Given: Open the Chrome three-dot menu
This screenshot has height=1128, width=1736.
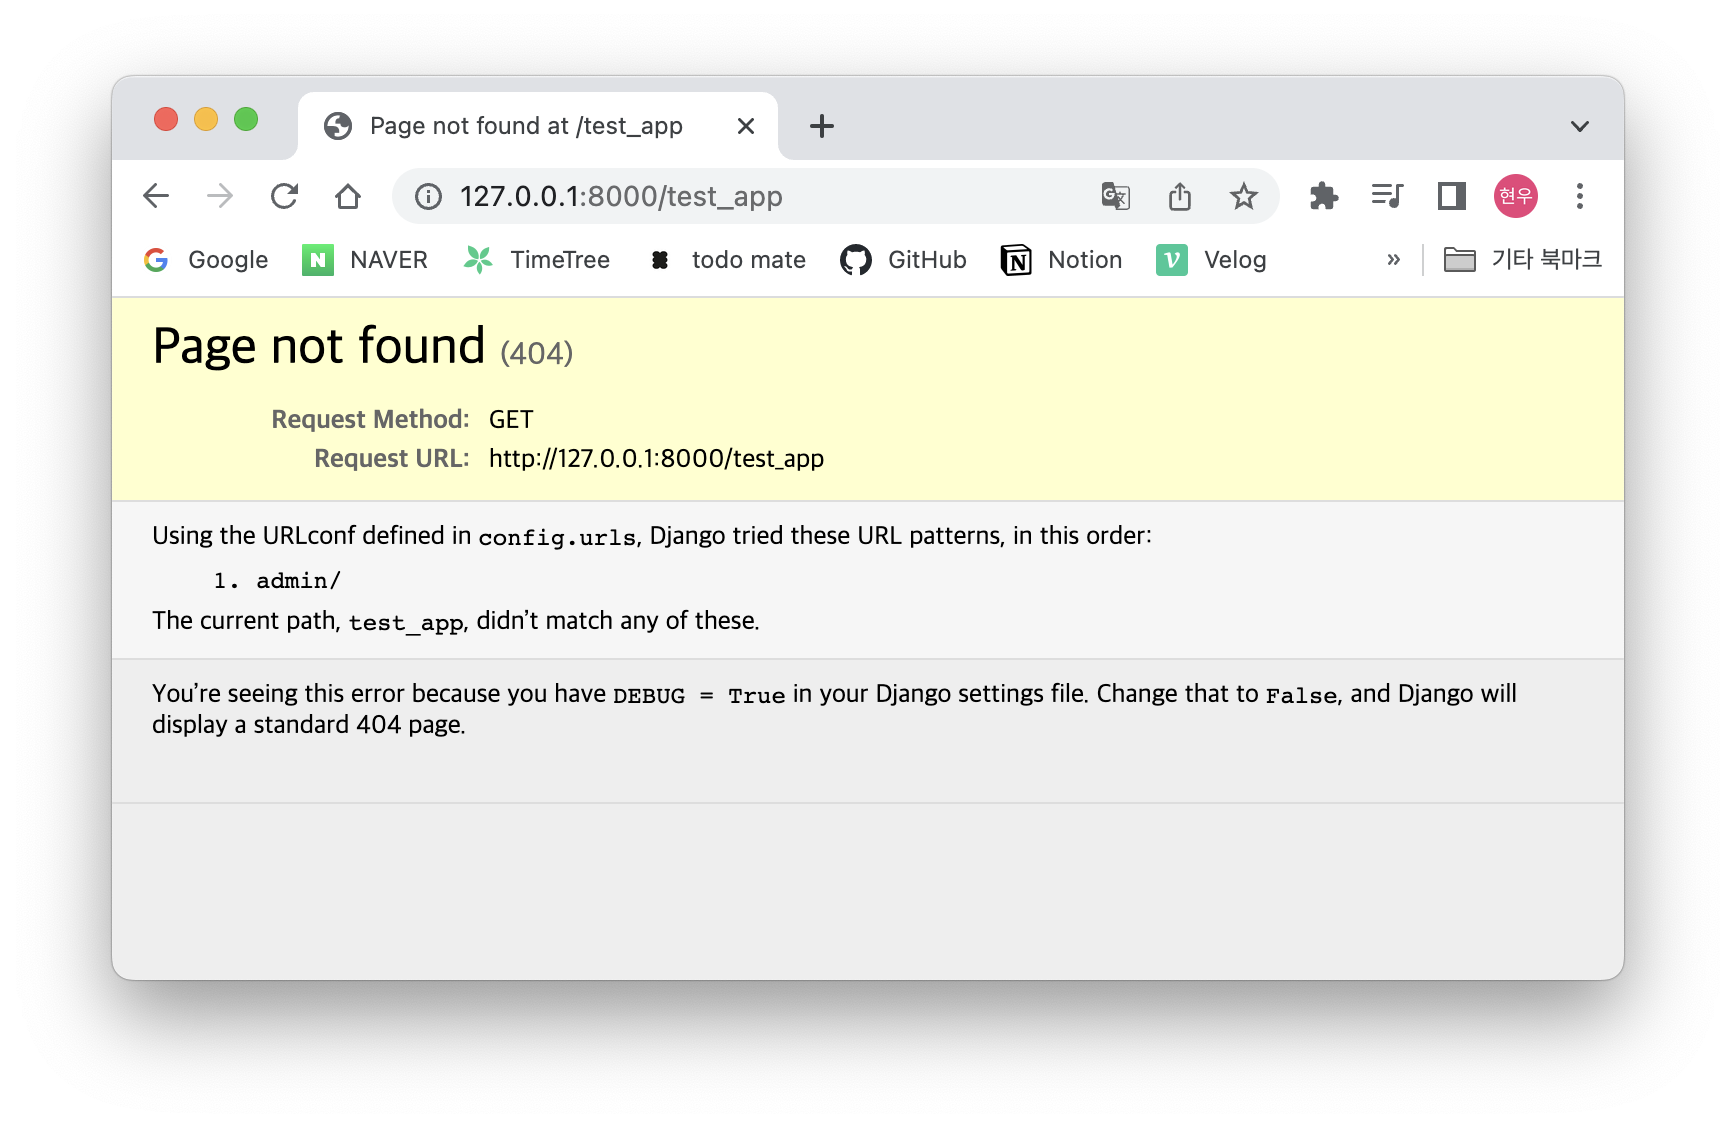Looking at the screenshot, I should coord(1580,196).
